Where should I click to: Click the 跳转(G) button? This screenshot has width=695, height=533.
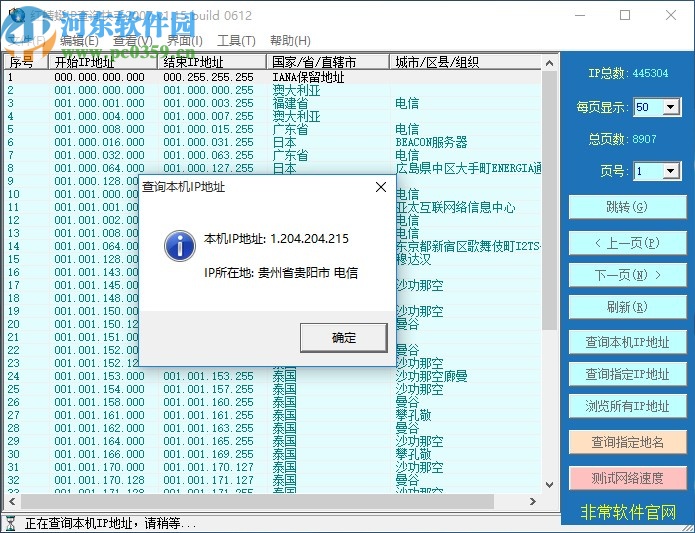[627, 207]
